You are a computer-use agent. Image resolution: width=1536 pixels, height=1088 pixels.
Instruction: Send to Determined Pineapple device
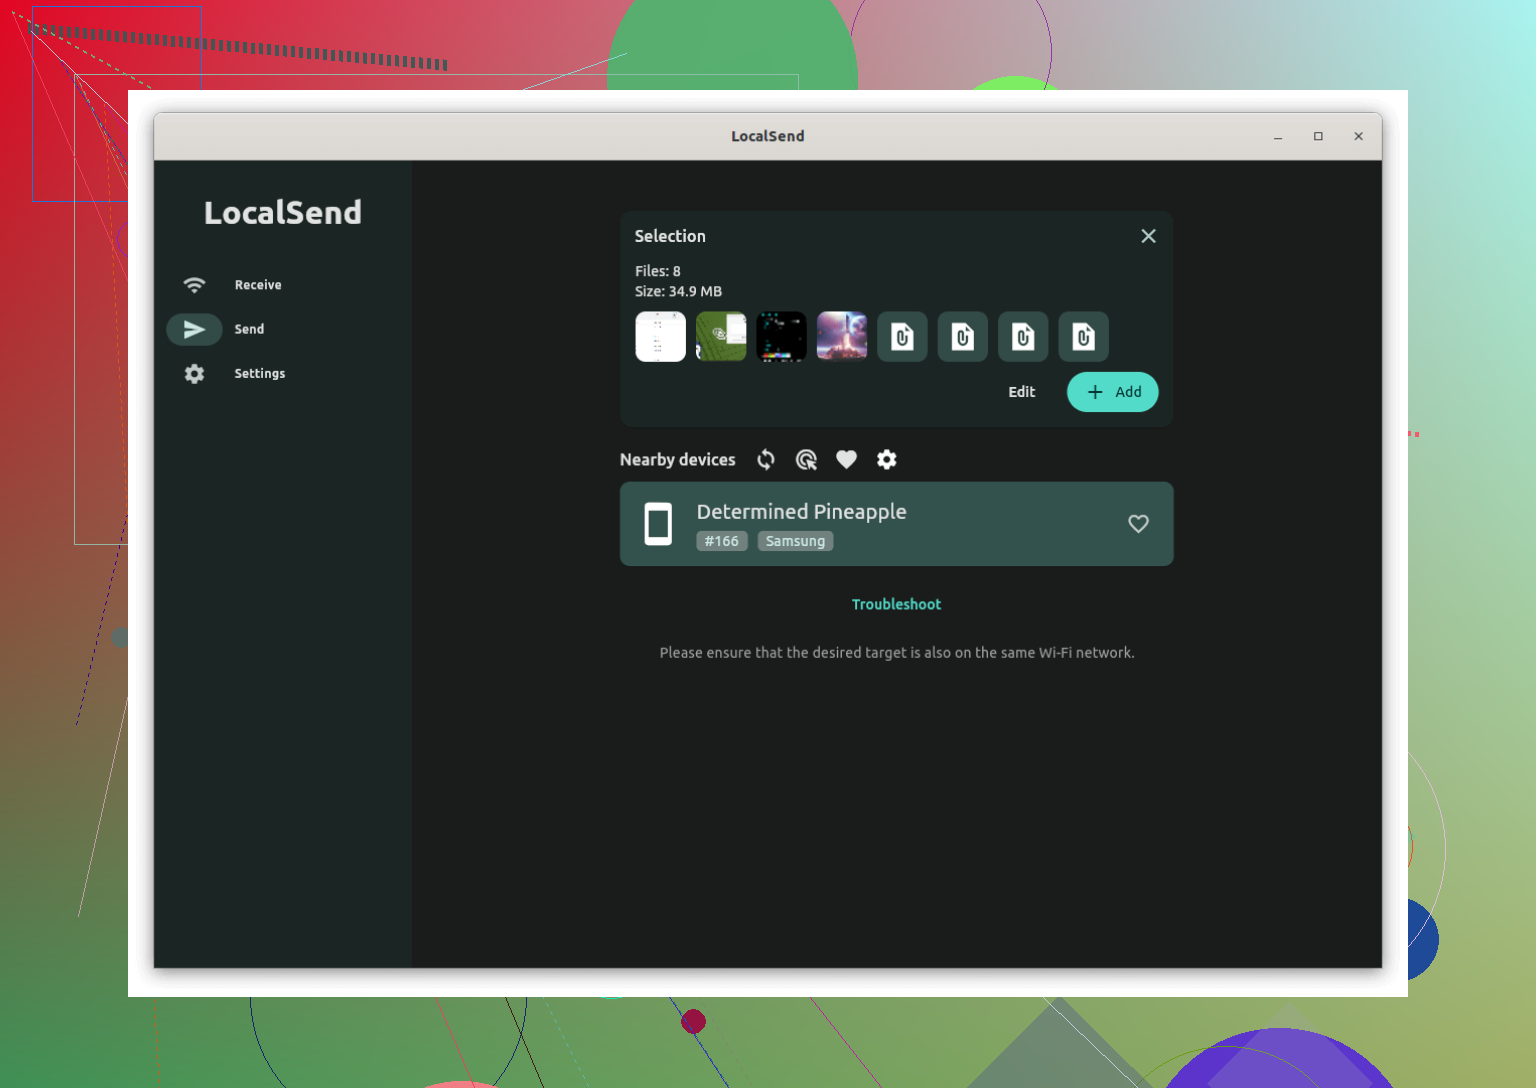tap(896, 524)
